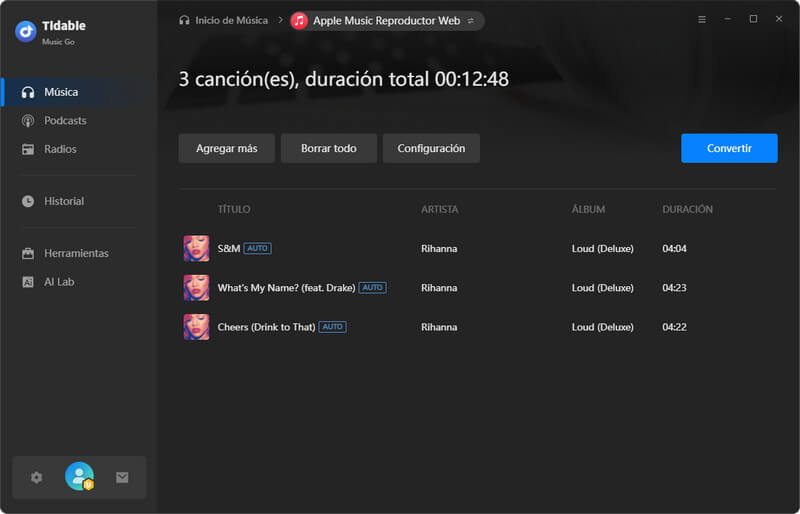Open the user profile avatar icon
The height and width of the screenshot is (514, 800).
point(79,477)
